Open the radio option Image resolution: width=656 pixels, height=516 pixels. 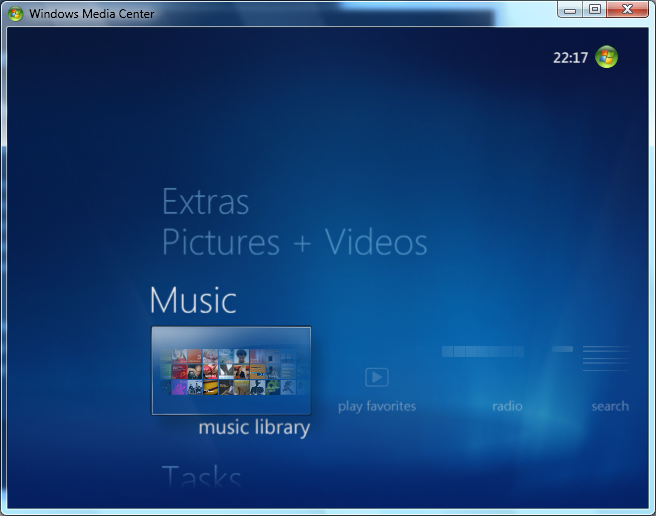coord(507,406)
